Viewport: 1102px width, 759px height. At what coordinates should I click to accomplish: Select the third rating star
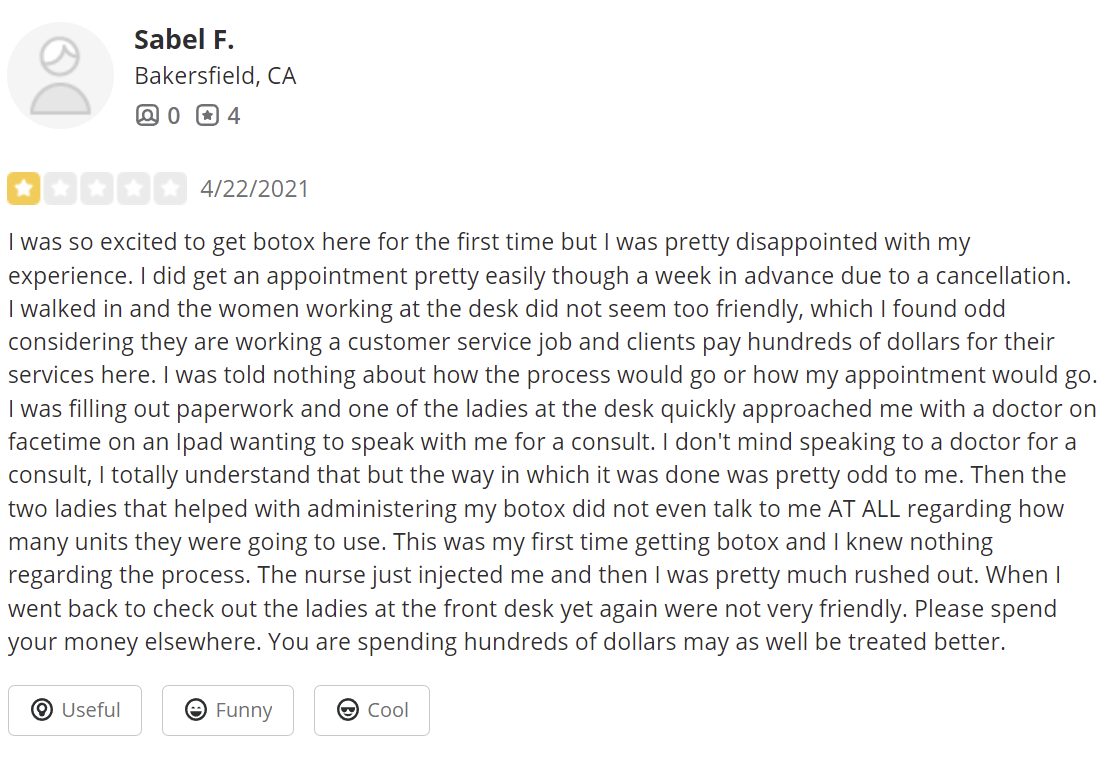tap(97, 188)
